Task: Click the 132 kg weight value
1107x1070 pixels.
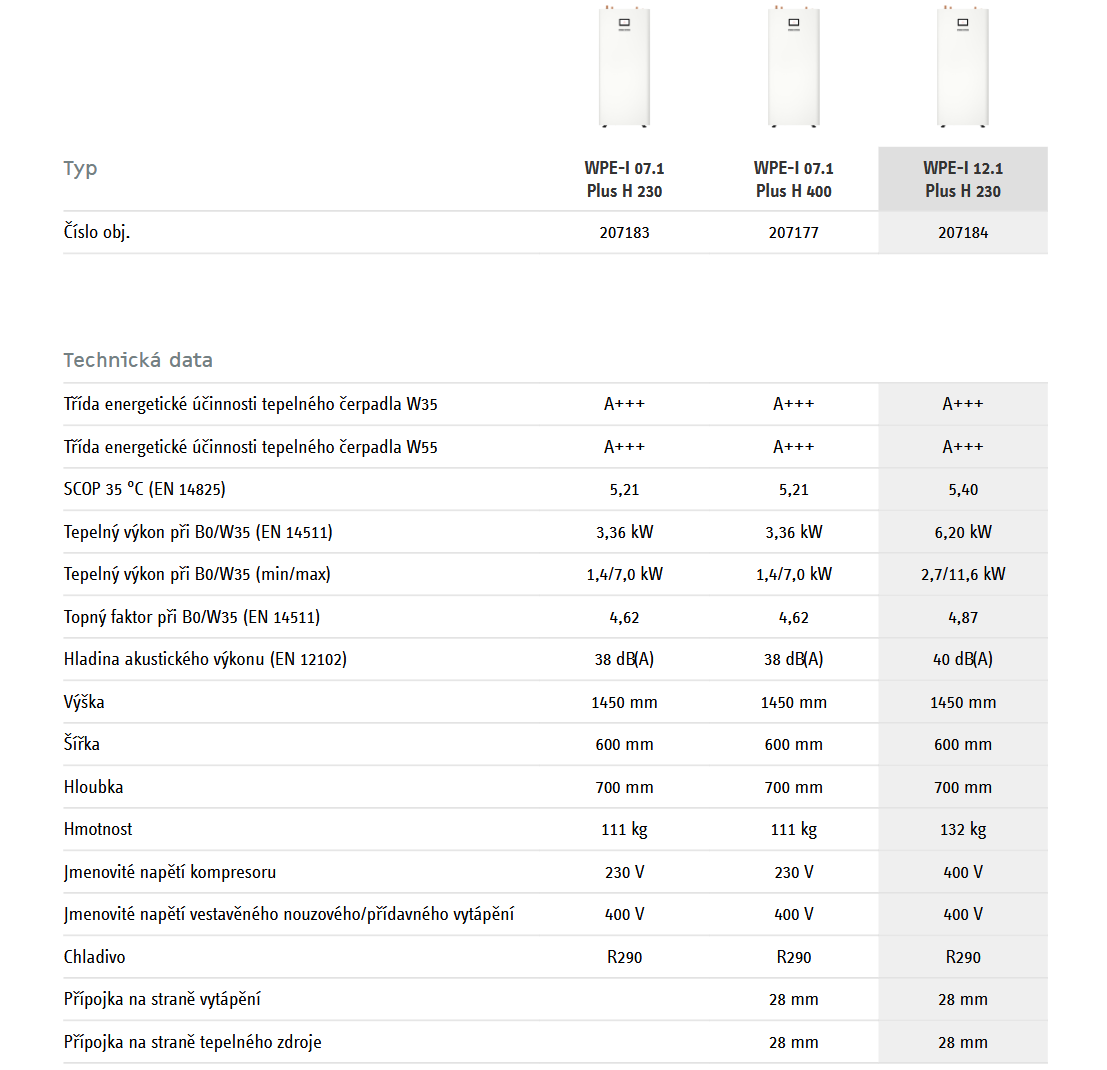Action: pos(963,829)
